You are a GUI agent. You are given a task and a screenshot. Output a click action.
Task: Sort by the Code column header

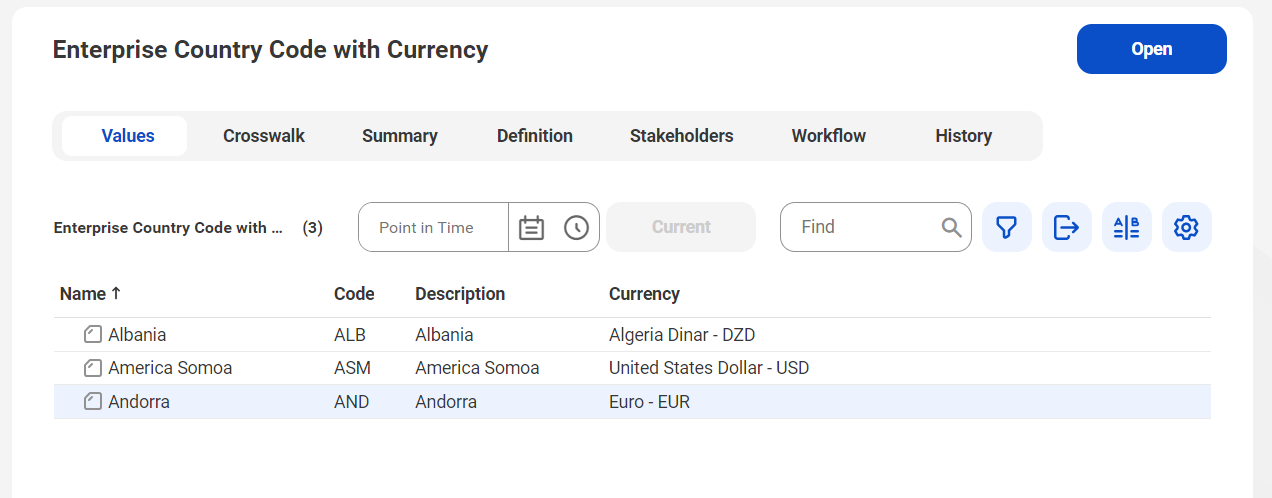pyautogui.click(x=354, y=294)
